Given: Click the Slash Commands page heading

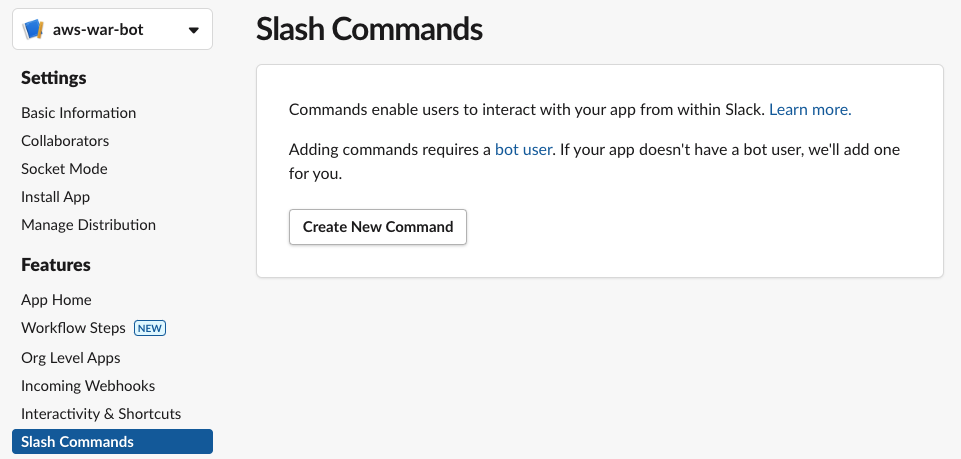Looking at the screenshot, I should [x=370, y=29].
